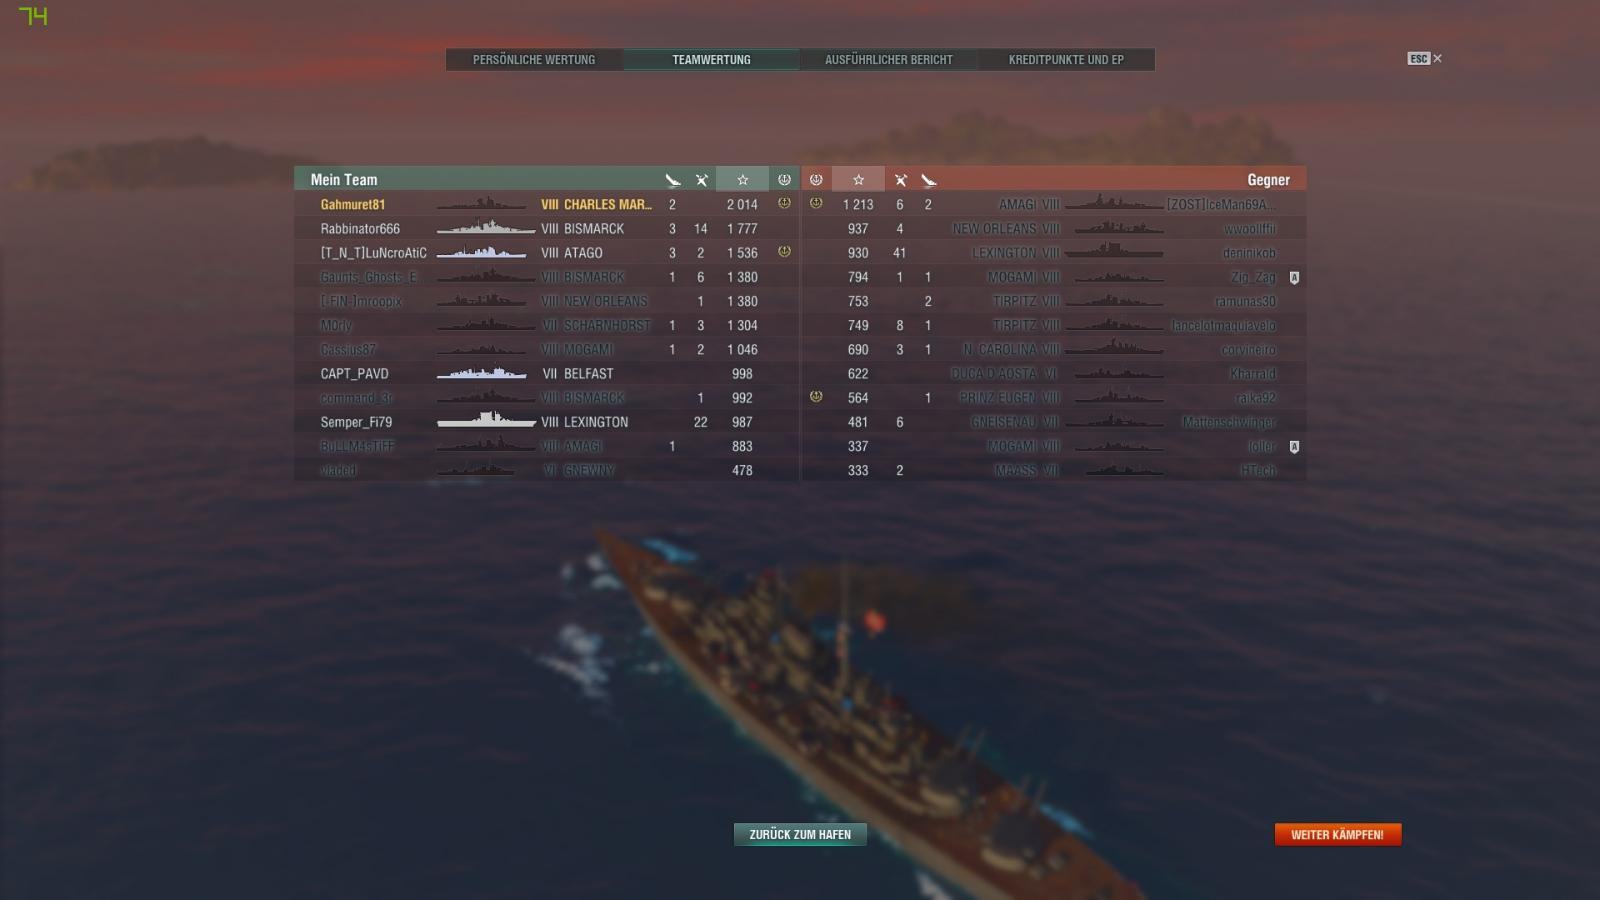1600x900 pixels.
Task: Click Zurück zum Hafen button
Action: 800,834
